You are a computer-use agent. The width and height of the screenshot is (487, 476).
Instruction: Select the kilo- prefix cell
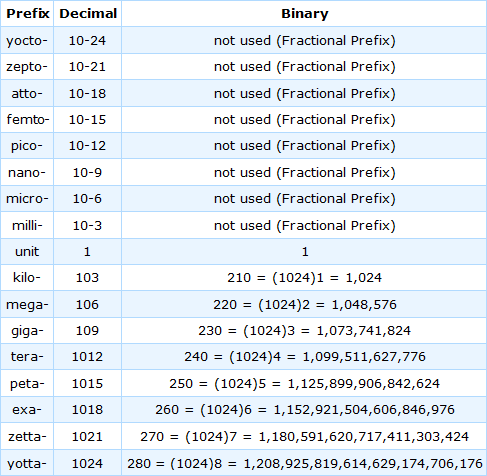[27, 278]
